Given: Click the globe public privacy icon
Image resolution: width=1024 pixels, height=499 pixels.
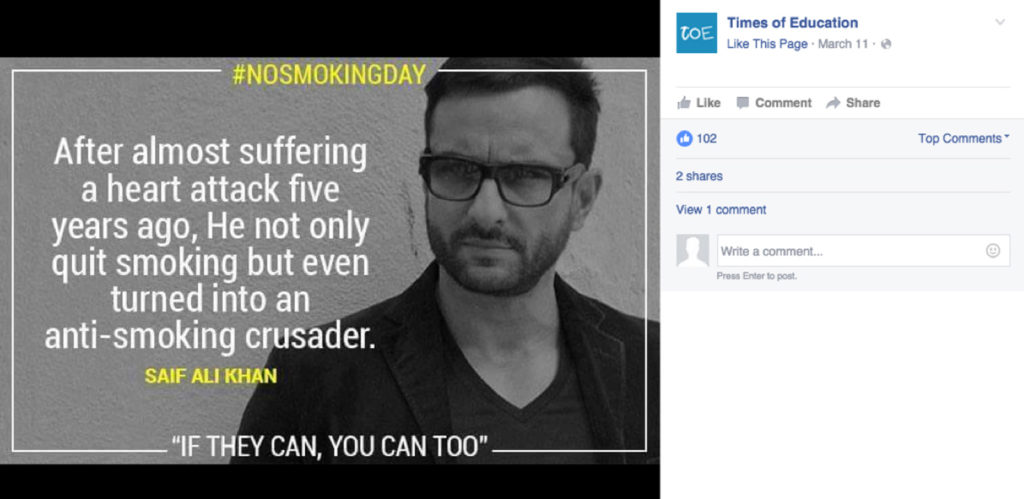Looking at the screenshot, I should coord(886,44).
